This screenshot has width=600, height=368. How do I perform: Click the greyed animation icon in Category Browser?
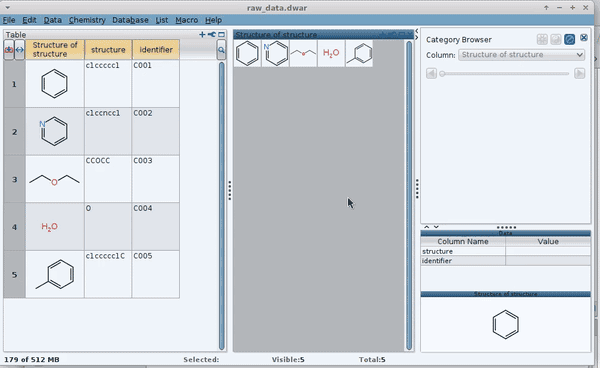pos(542,39)
